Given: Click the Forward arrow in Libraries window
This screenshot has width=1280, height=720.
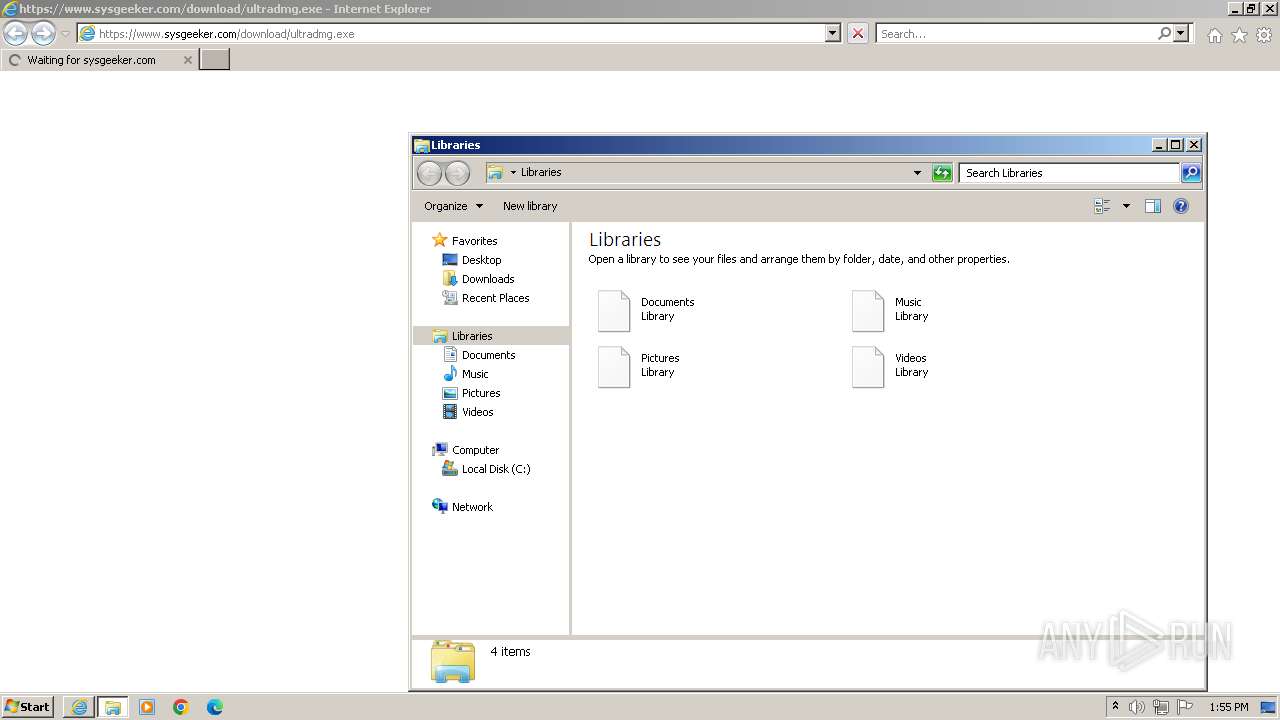Looking at the screenshot, I should click(x=457, y=173).
